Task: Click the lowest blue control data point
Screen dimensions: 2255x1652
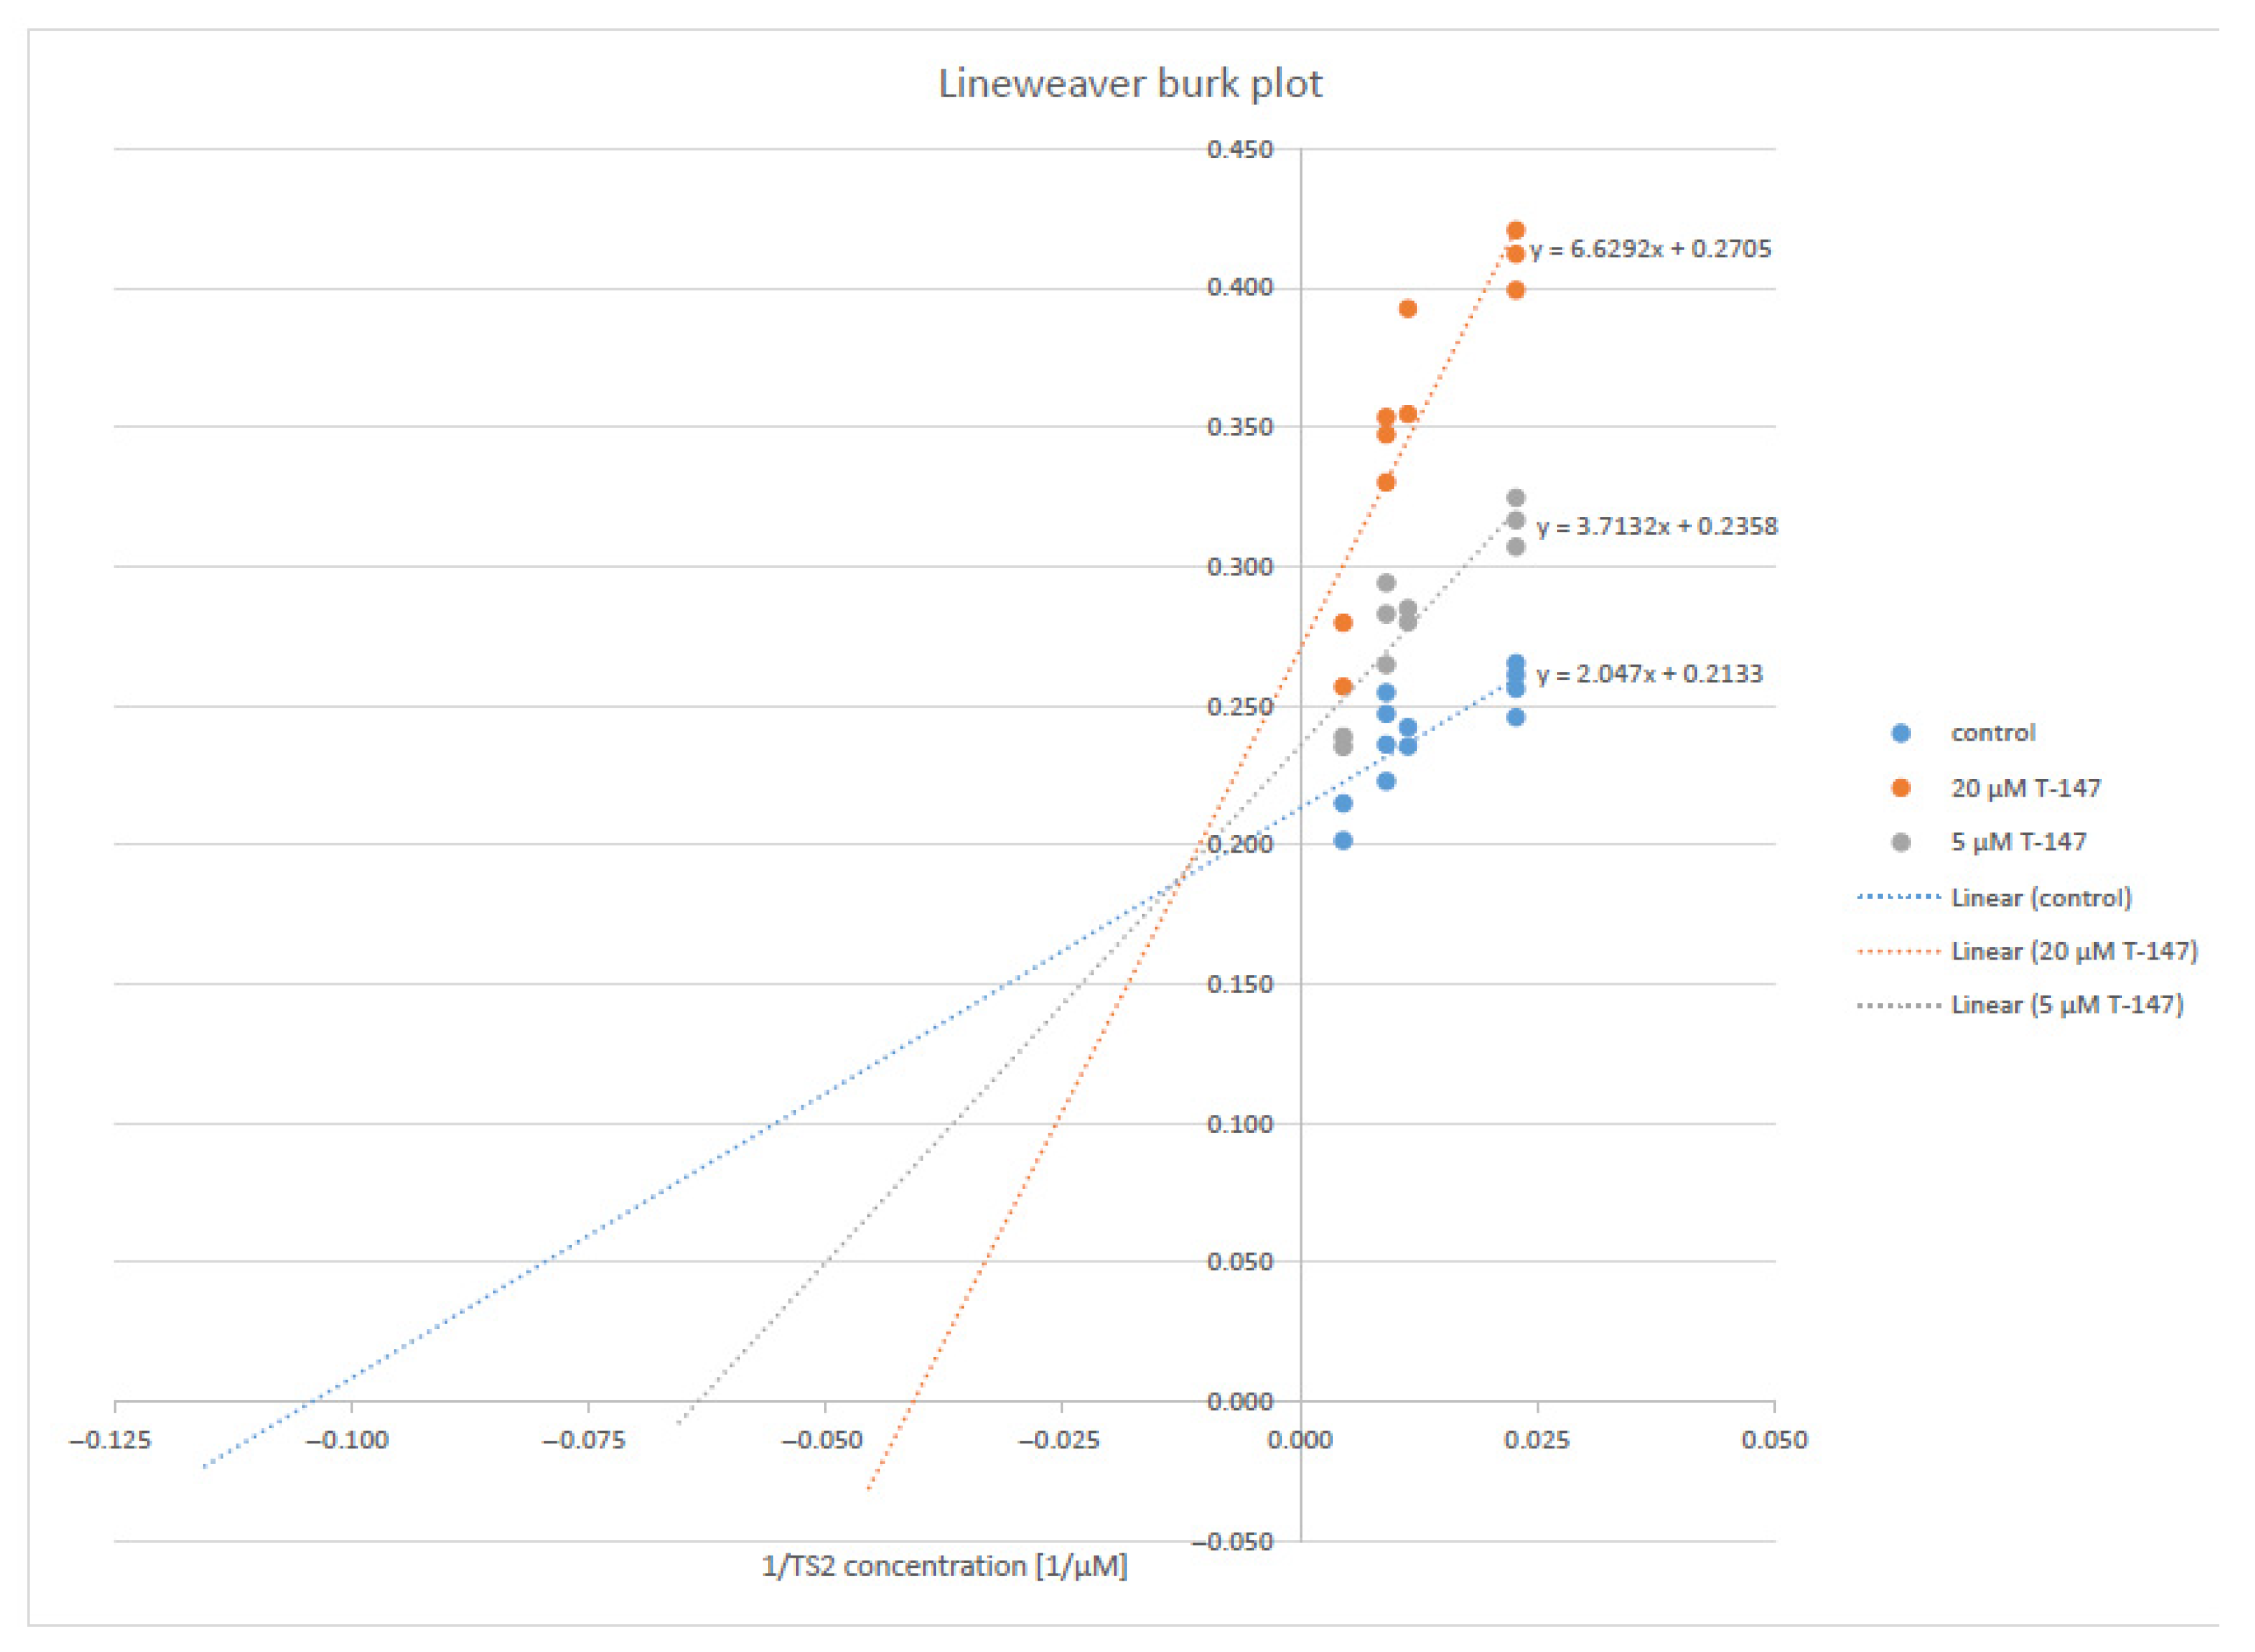Action: pos(1343,841)
